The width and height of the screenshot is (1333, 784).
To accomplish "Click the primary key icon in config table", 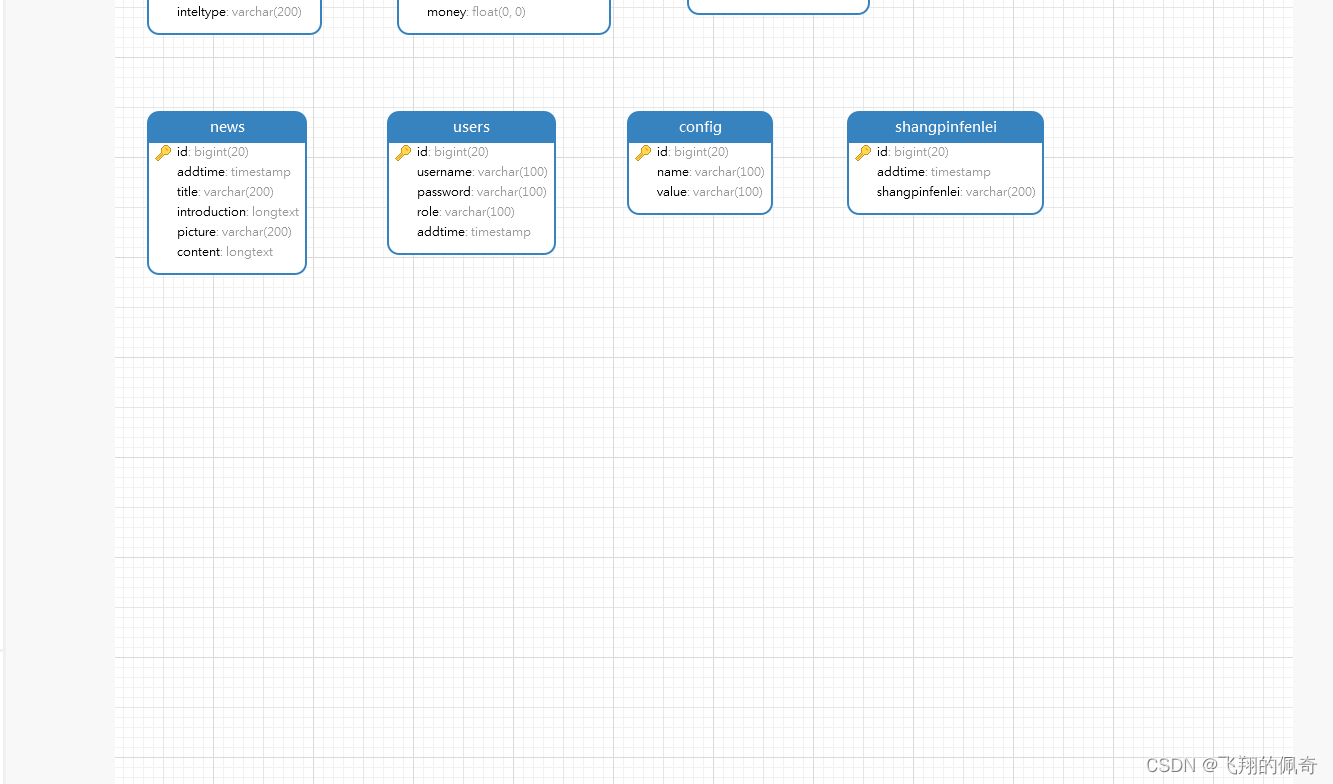I will pos(643,153).
